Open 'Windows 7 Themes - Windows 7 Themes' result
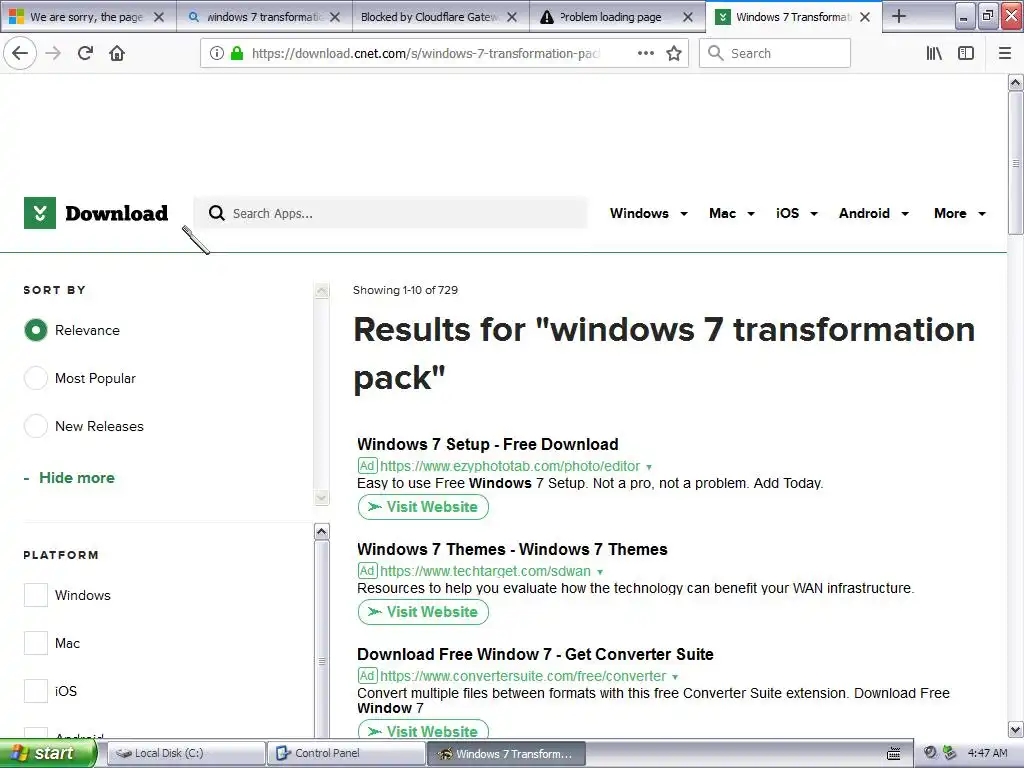The width and height of the screenshot is (1024, 768). coord(512,549)
